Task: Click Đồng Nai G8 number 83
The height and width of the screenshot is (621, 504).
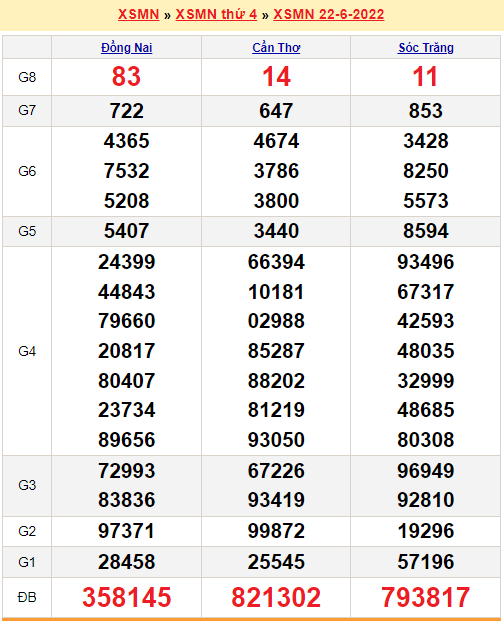Action: point(126,76)
